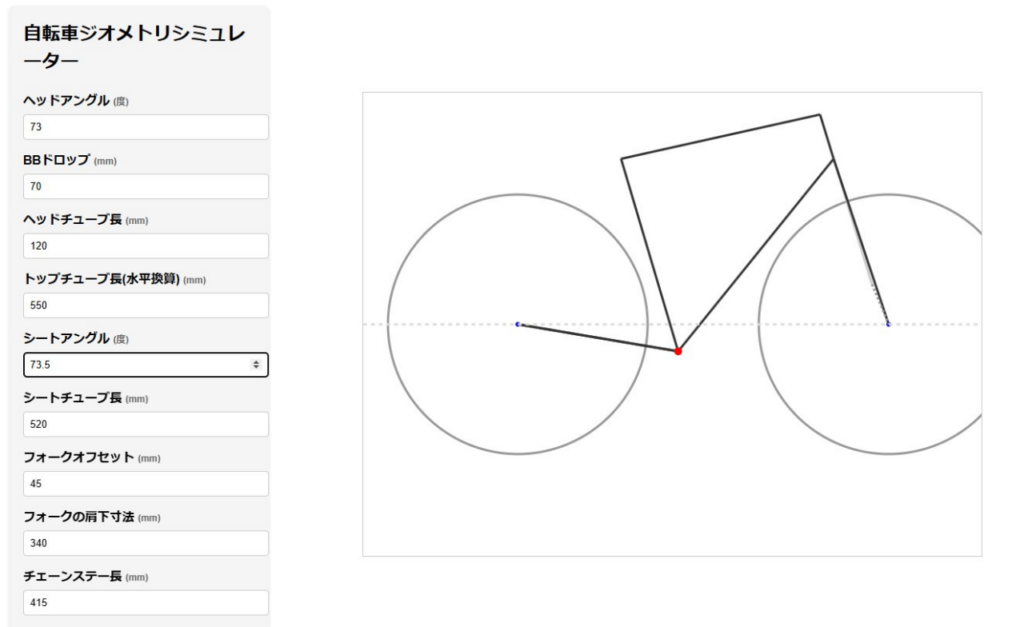This screenshot has height=627, width=1024.
Task: Focus the BBドロップ value field
Action: click(x=145, y=186)
